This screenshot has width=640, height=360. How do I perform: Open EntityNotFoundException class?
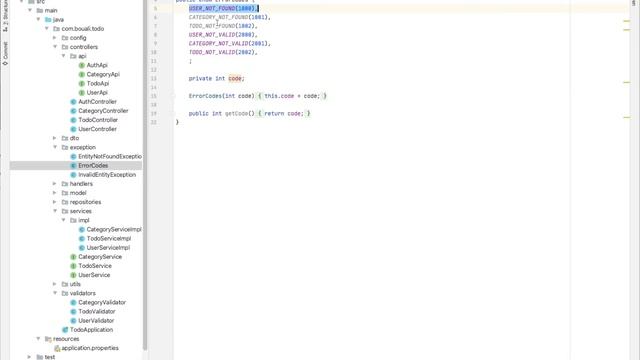110,156
